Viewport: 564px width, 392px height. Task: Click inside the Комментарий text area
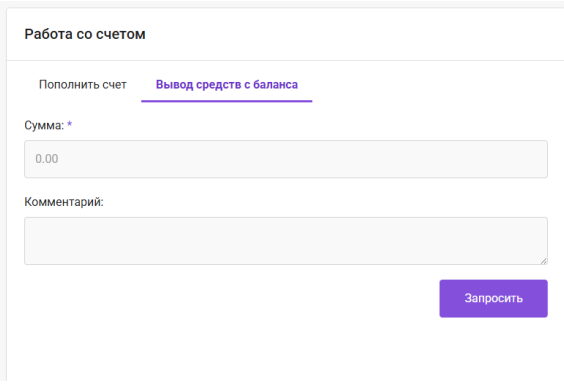[x=286, y=241]
